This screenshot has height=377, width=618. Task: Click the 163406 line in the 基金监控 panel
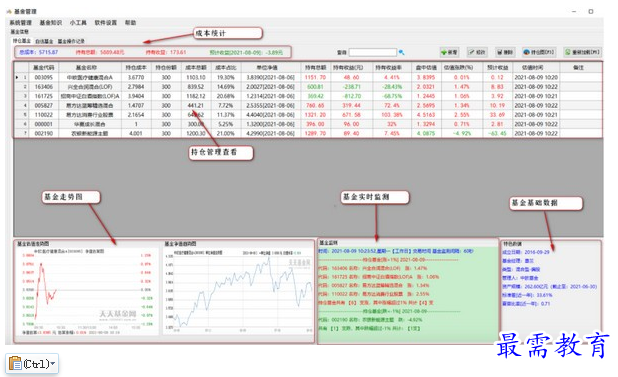372,268
